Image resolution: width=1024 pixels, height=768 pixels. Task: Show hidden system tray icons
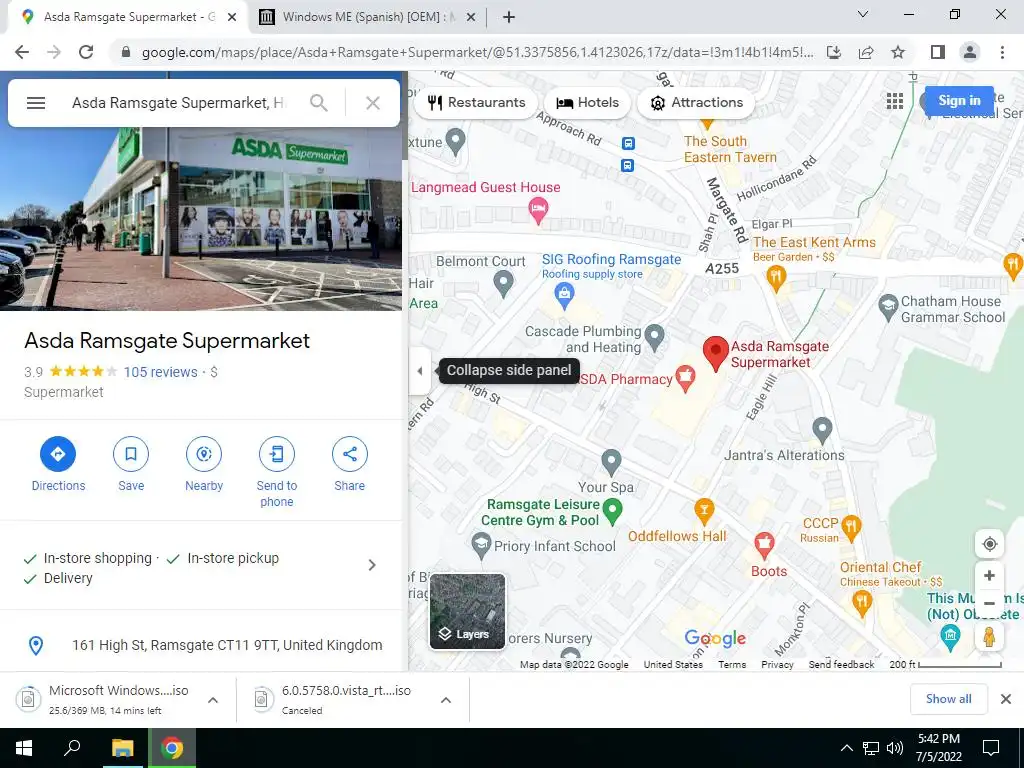click(x=846, y=748)
